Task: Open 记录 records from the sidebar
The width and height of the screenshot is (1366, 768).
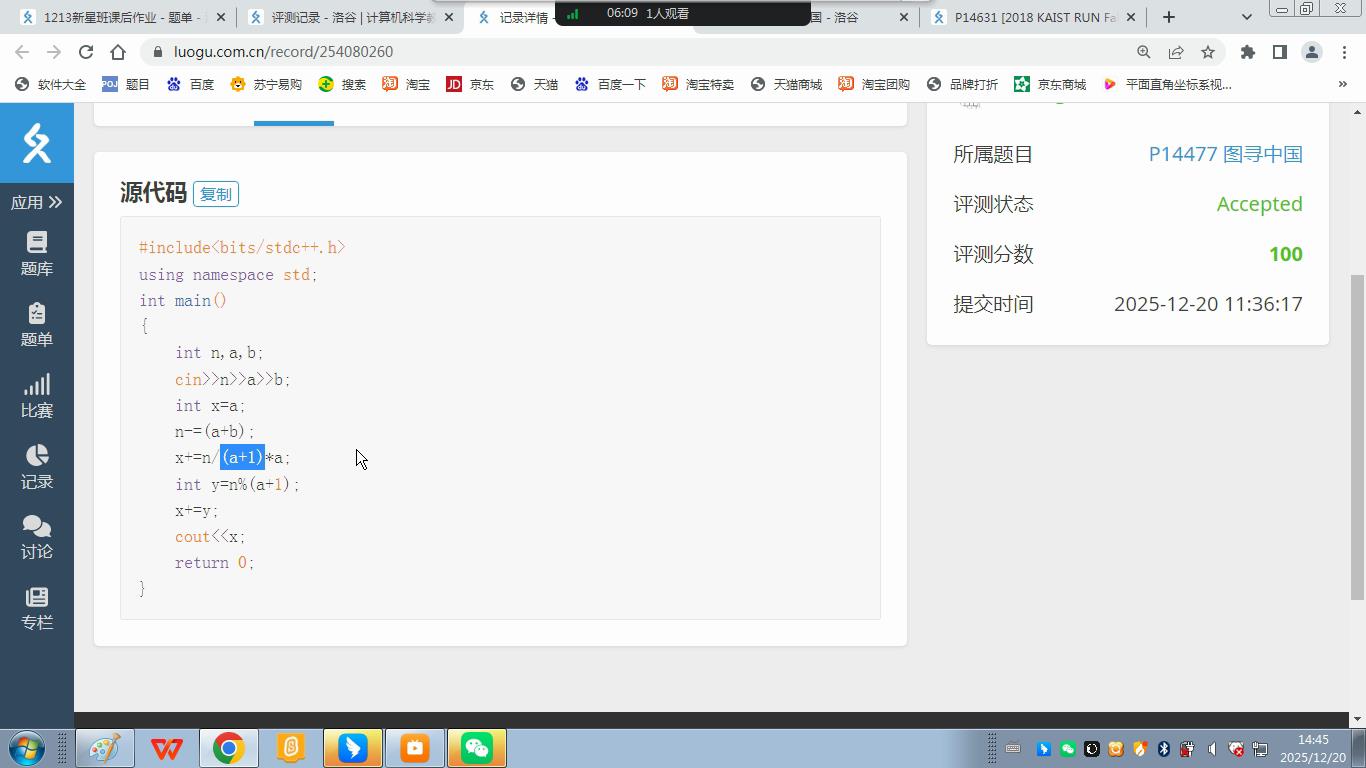Action: (37, 467)
